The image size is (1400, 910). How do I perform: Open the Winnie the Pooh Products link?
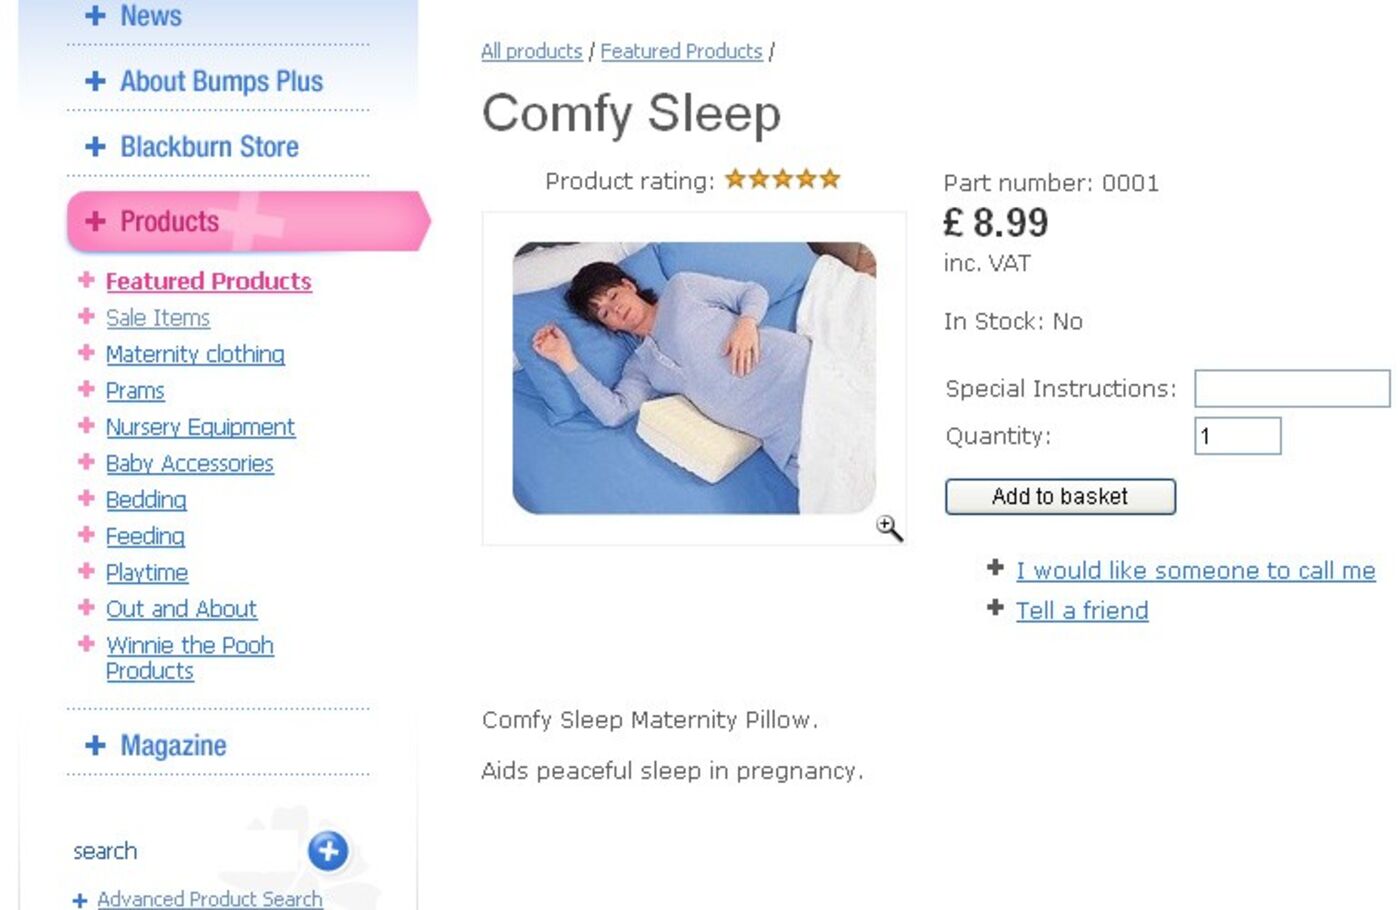coord(190,657)
